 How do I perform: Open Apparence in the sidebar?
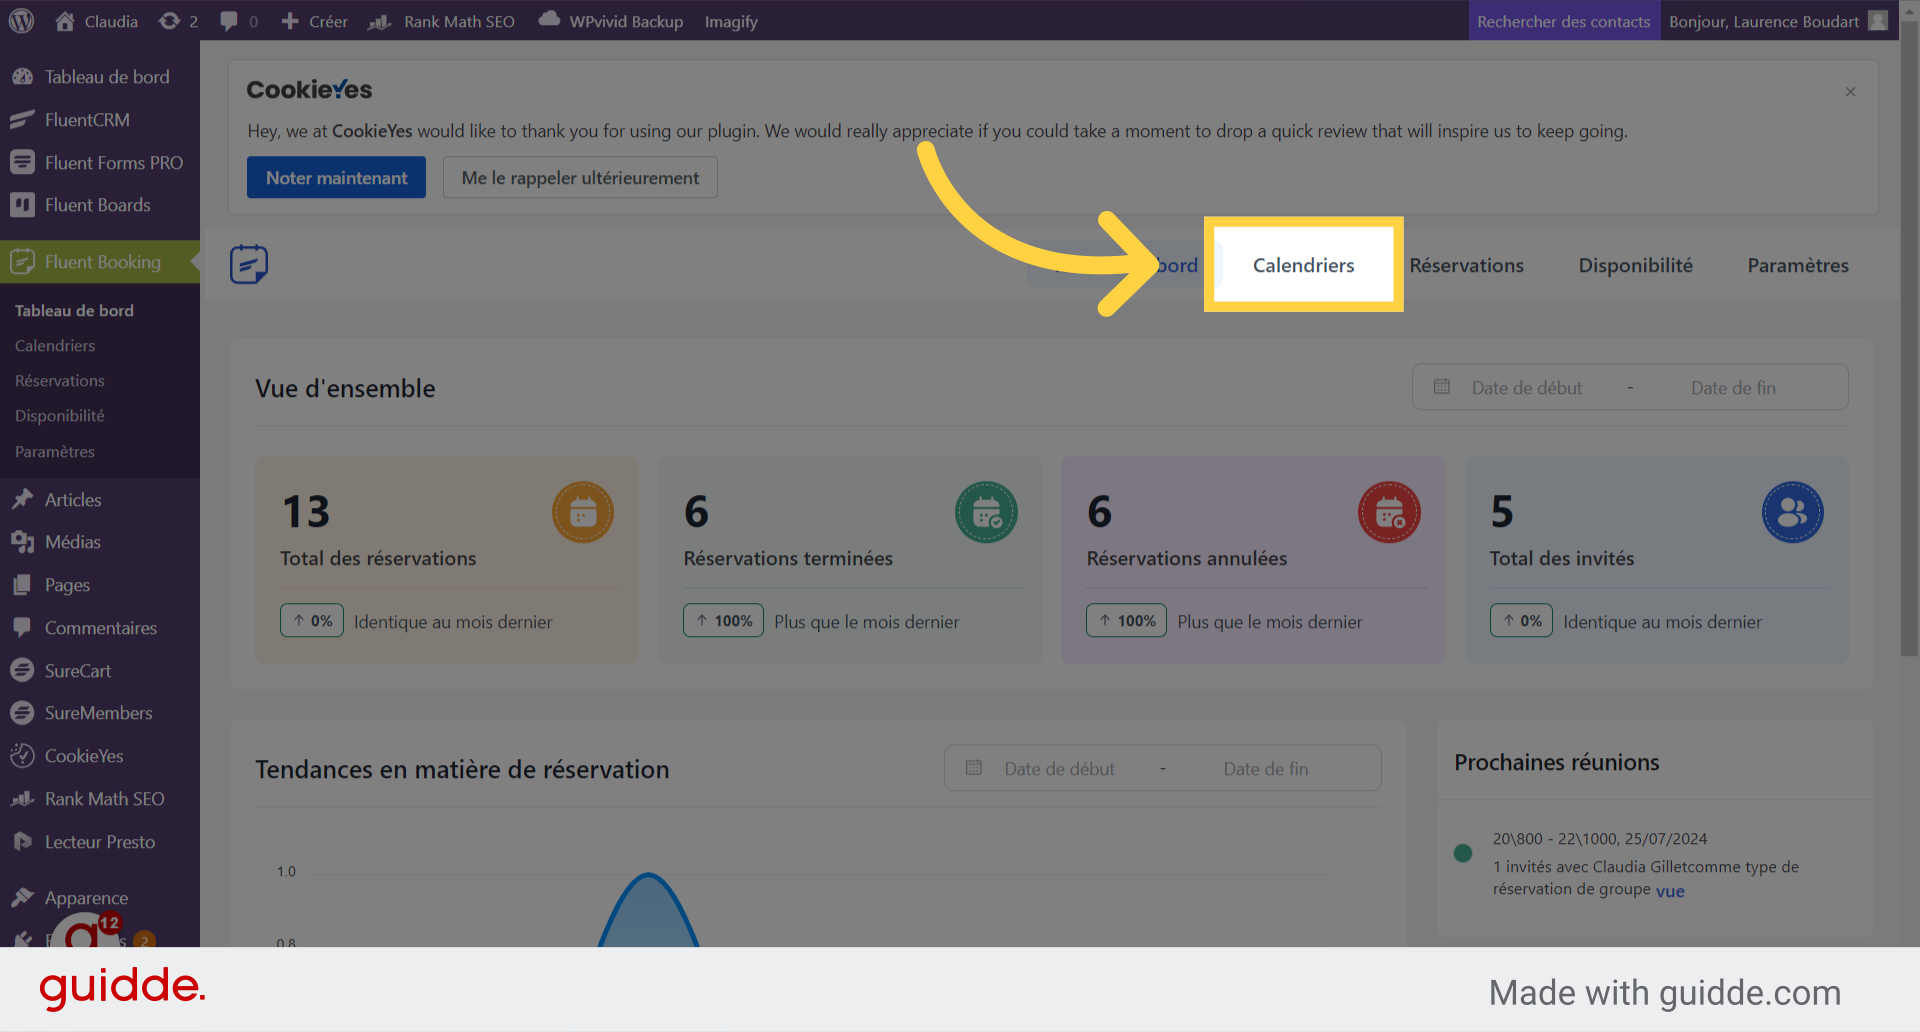[100, 898]
